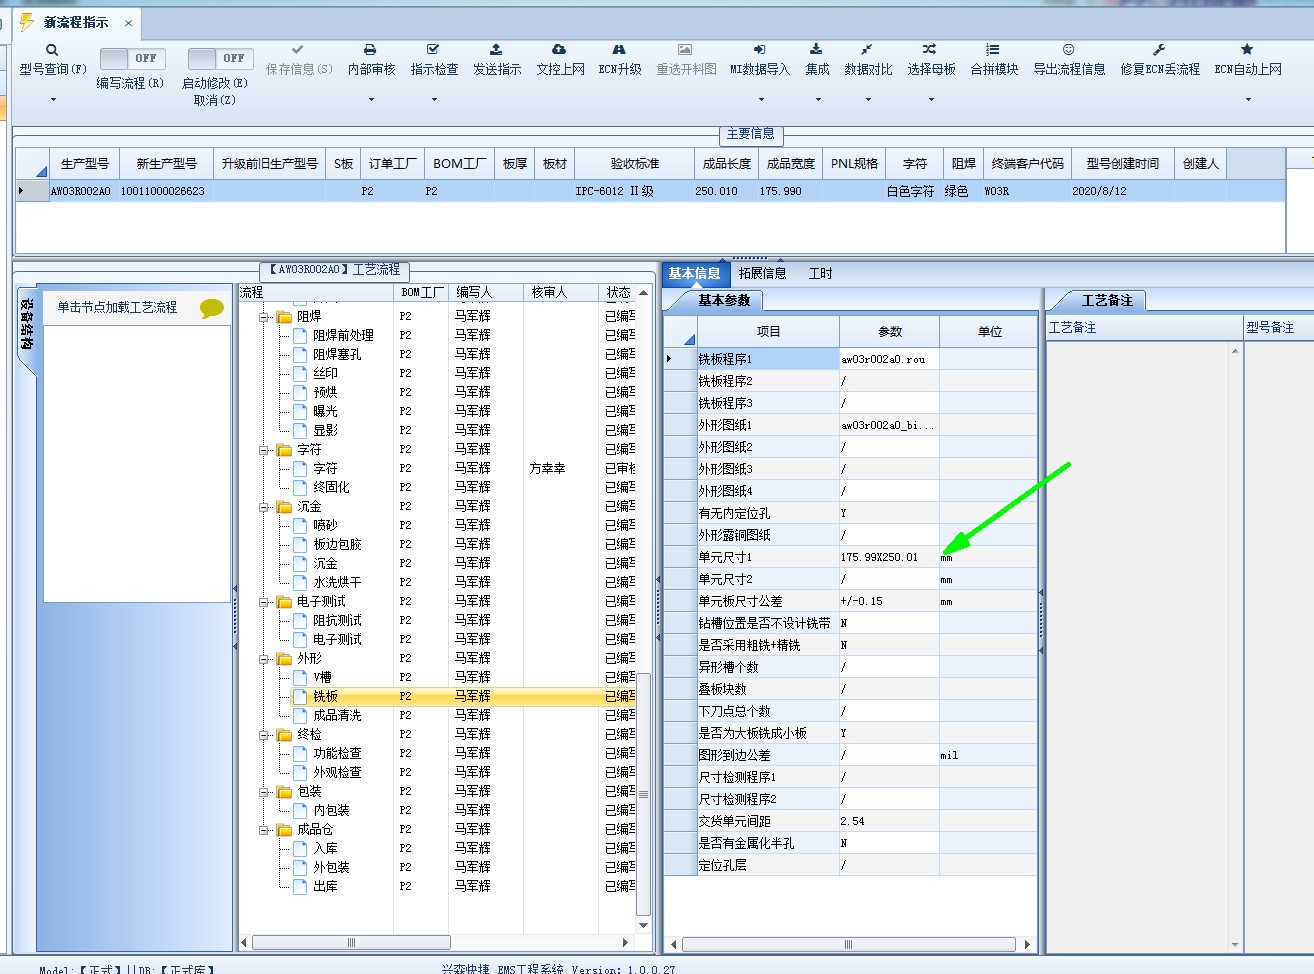The height and width of the screenshot is (974, 1314).
Task: Click 文控上网 cloud upload icon
Action: [x=559, y=49]
